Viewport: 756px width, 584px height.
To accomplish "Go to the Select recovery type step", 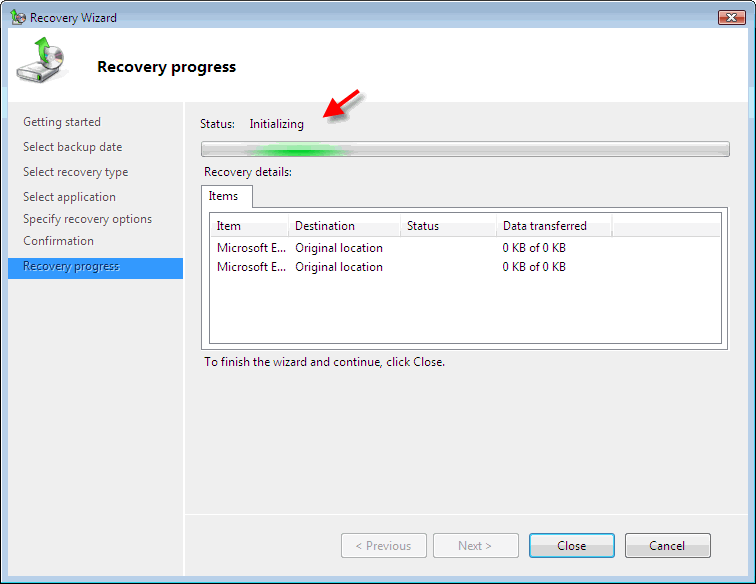I will coord(75,172).
